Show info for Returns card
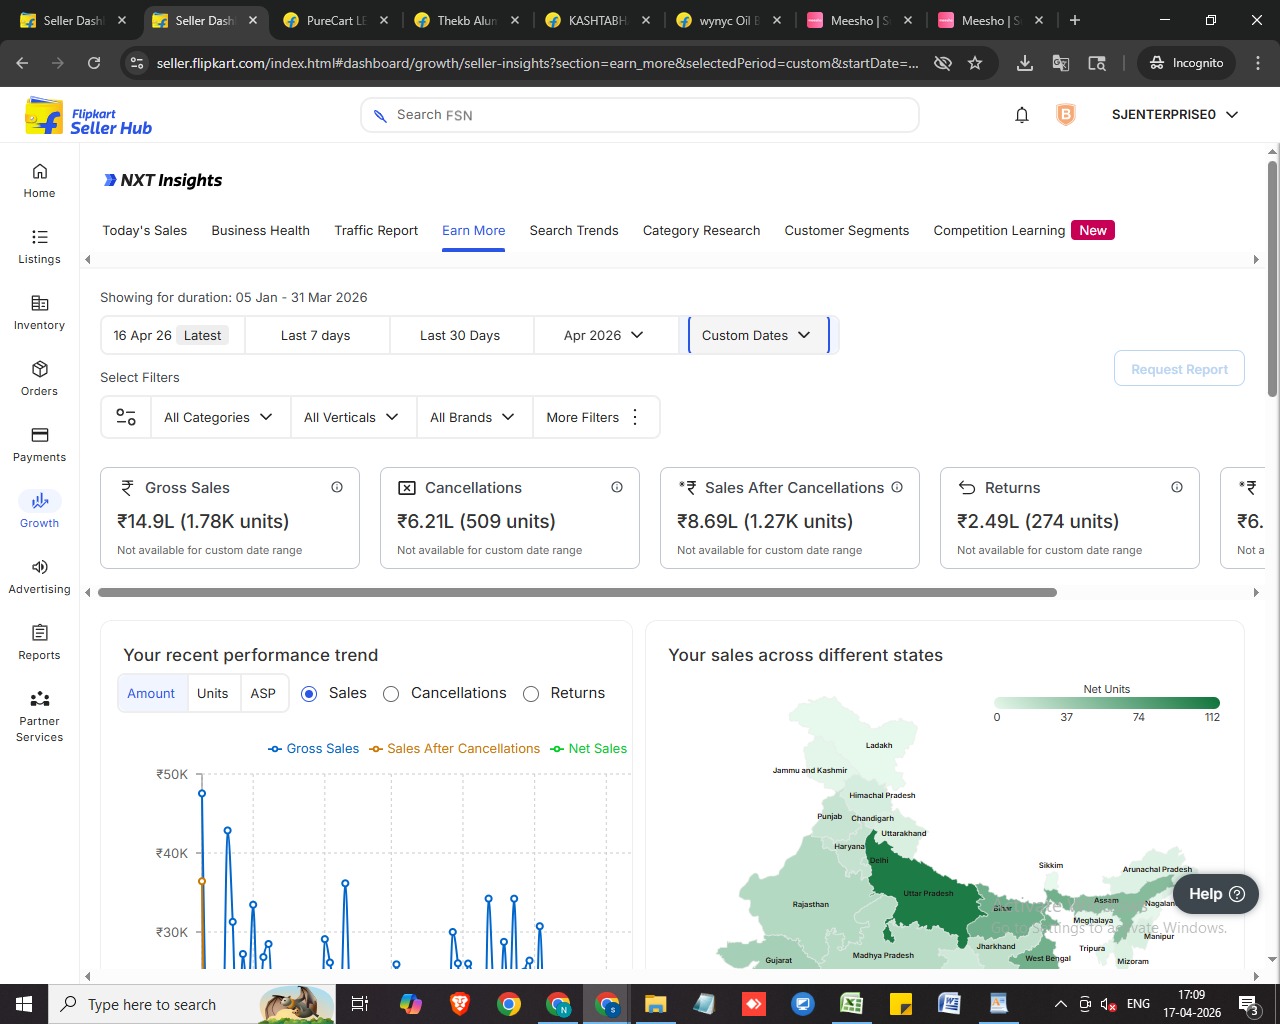This screenshot has height=1024, width=1280. [1177, 487]
